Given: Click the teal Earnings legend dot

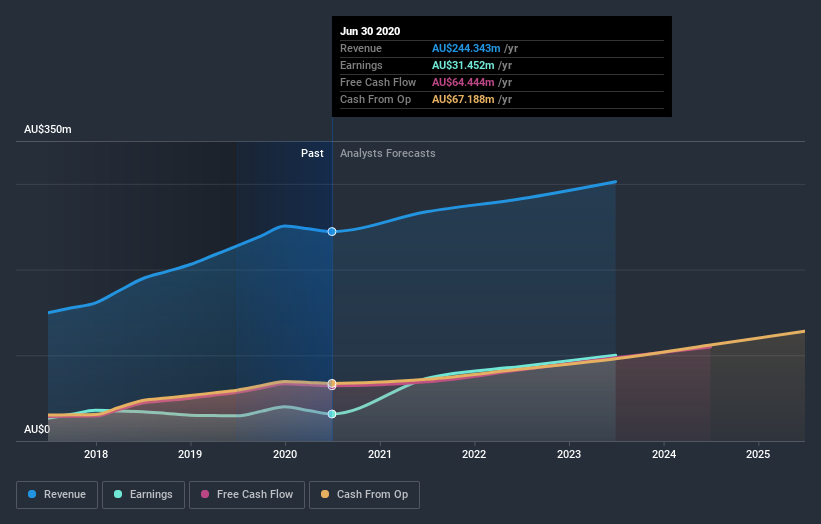Looking at the screenshot, I should click(118, 494).
